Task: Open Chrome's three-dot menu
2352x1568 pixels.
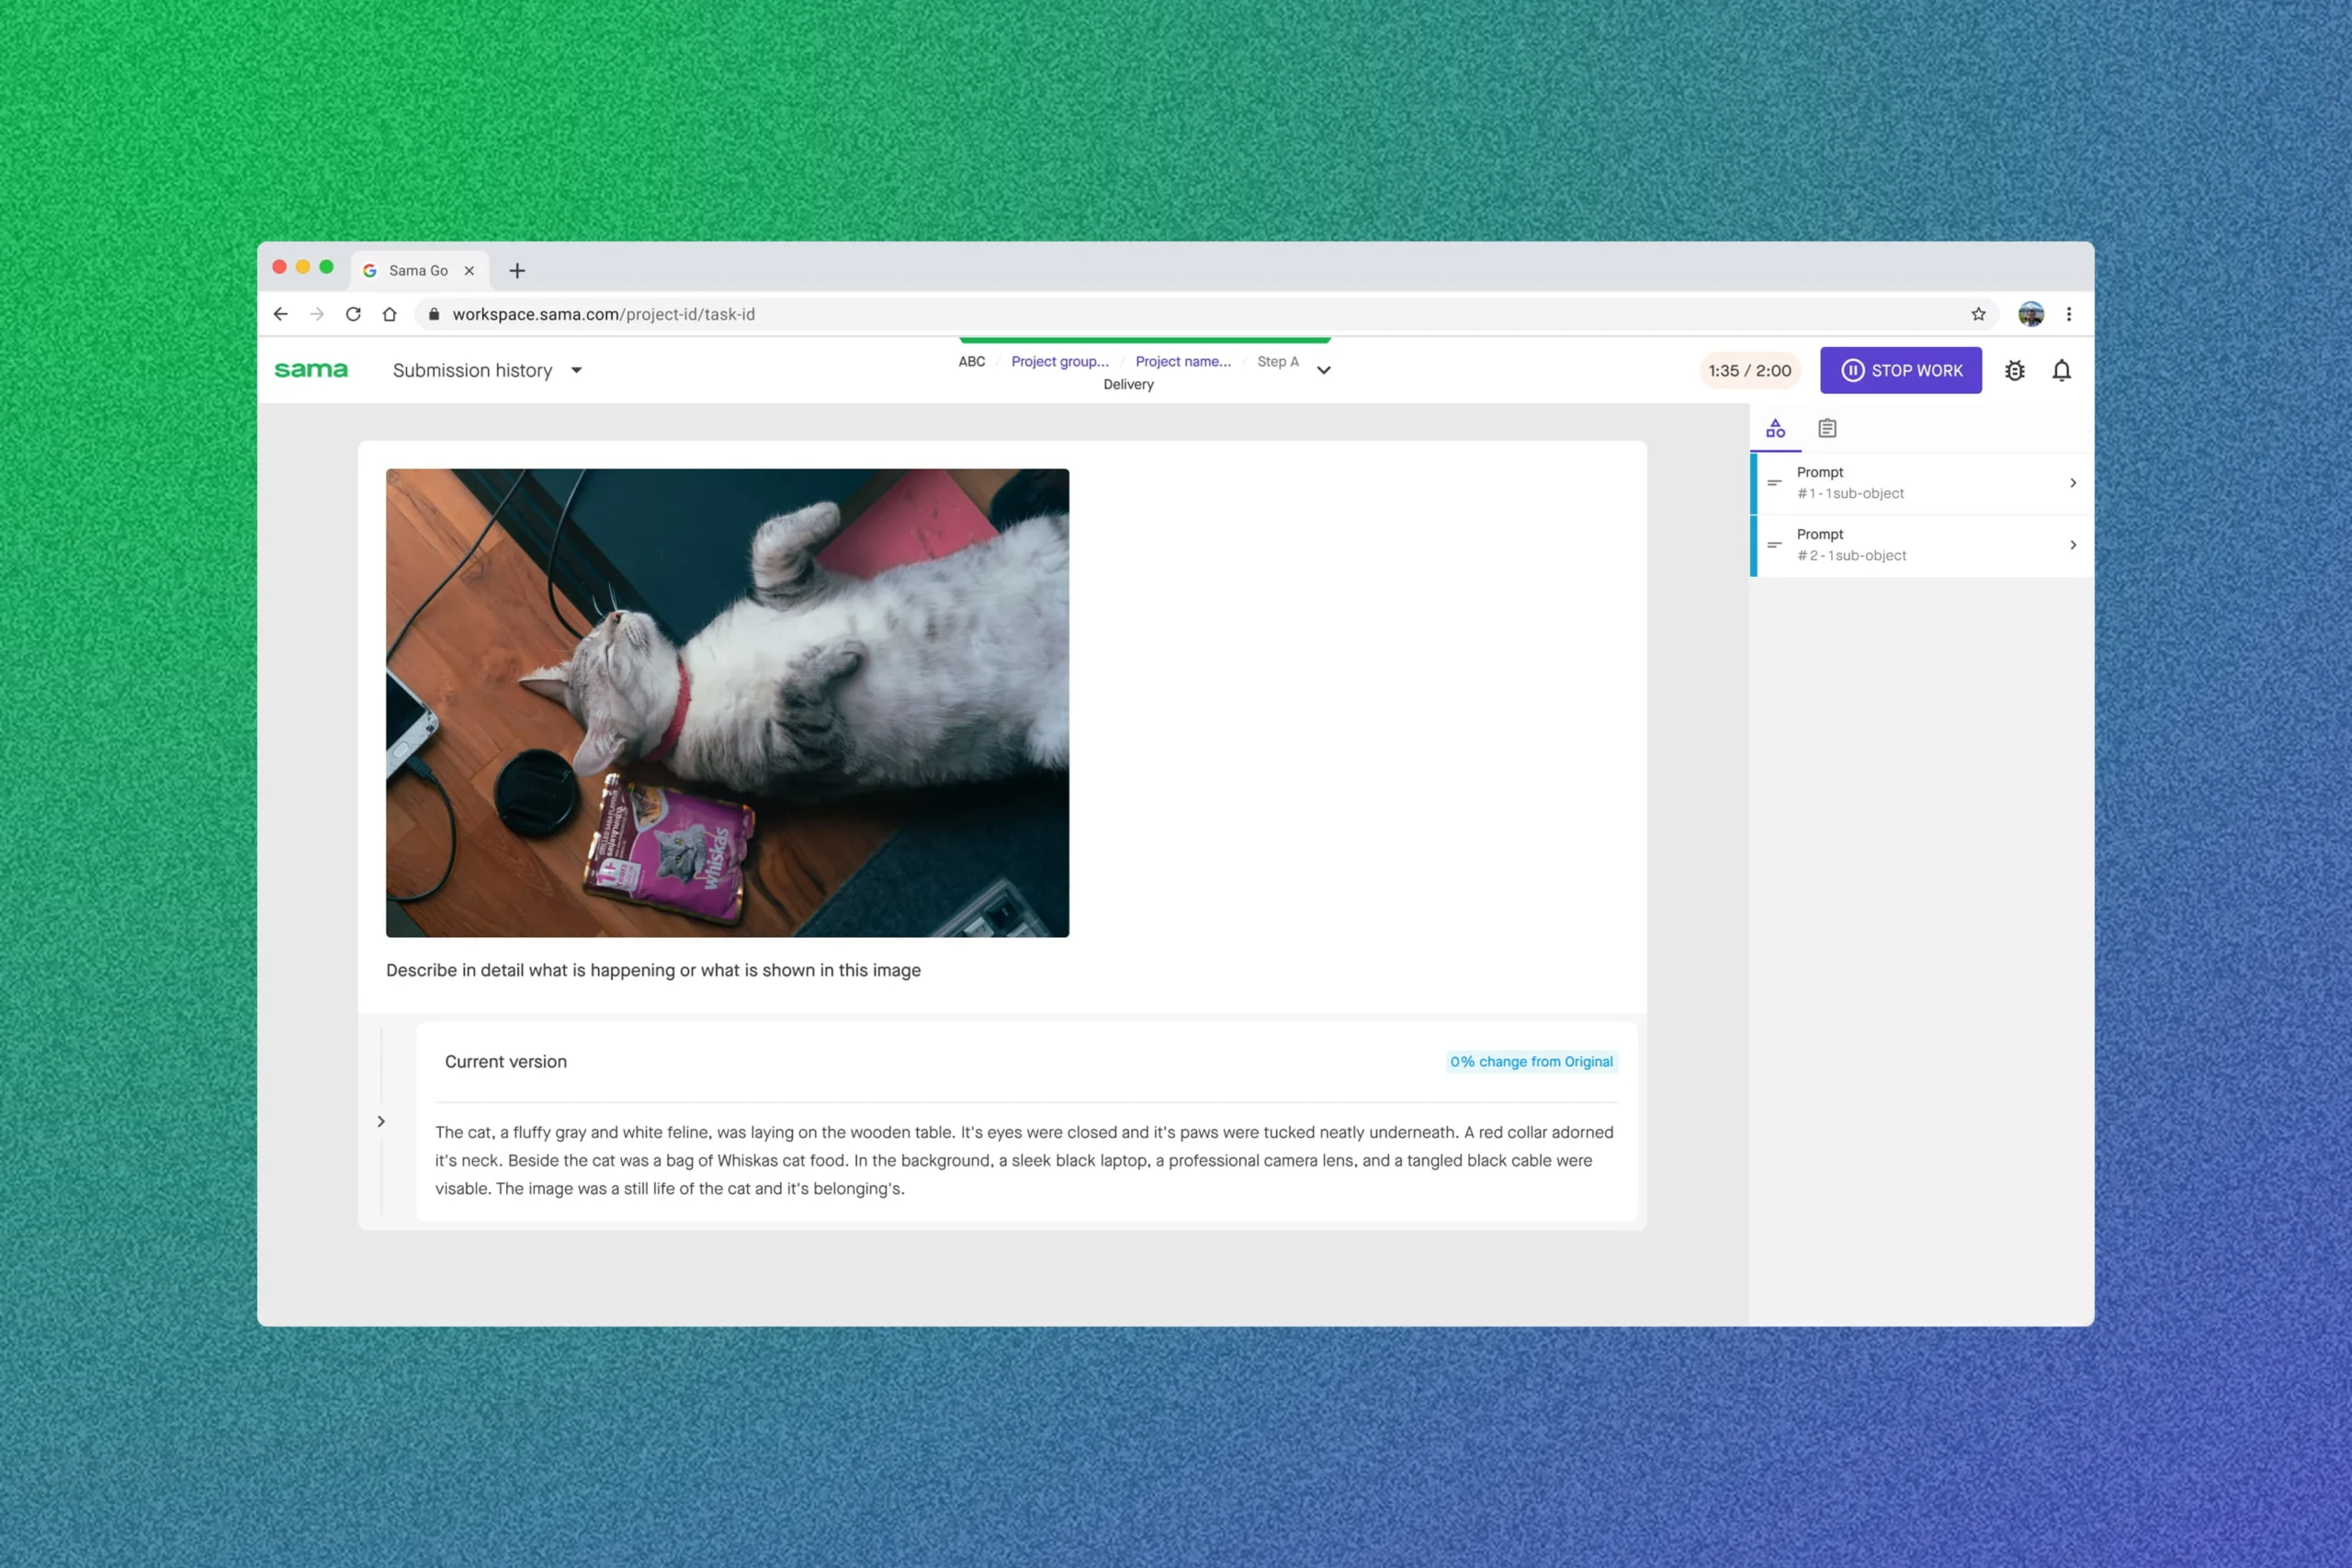Action: pyautogui.click(x=2070, y=314)
